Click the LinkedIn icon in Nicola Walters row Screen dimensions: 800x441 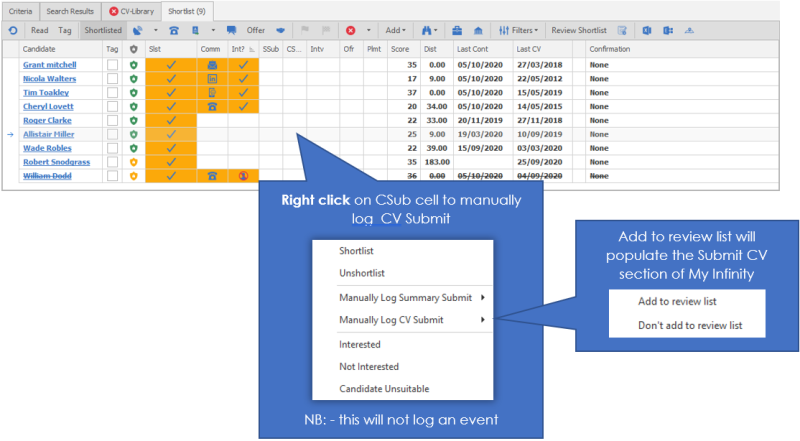tap(212, 78)
